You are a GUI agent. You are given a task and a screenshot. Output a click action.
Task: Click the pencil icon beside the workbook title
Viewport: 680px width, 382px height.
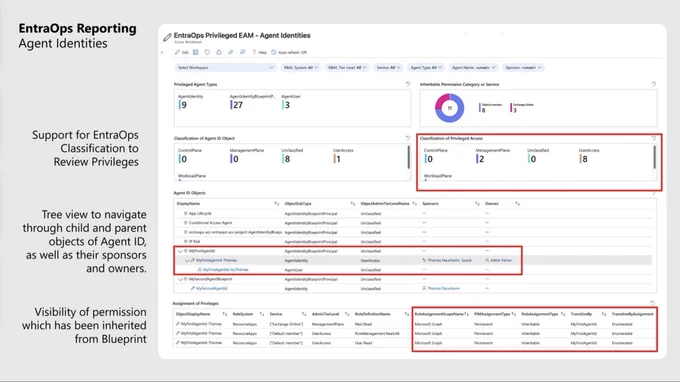point(167,38)
